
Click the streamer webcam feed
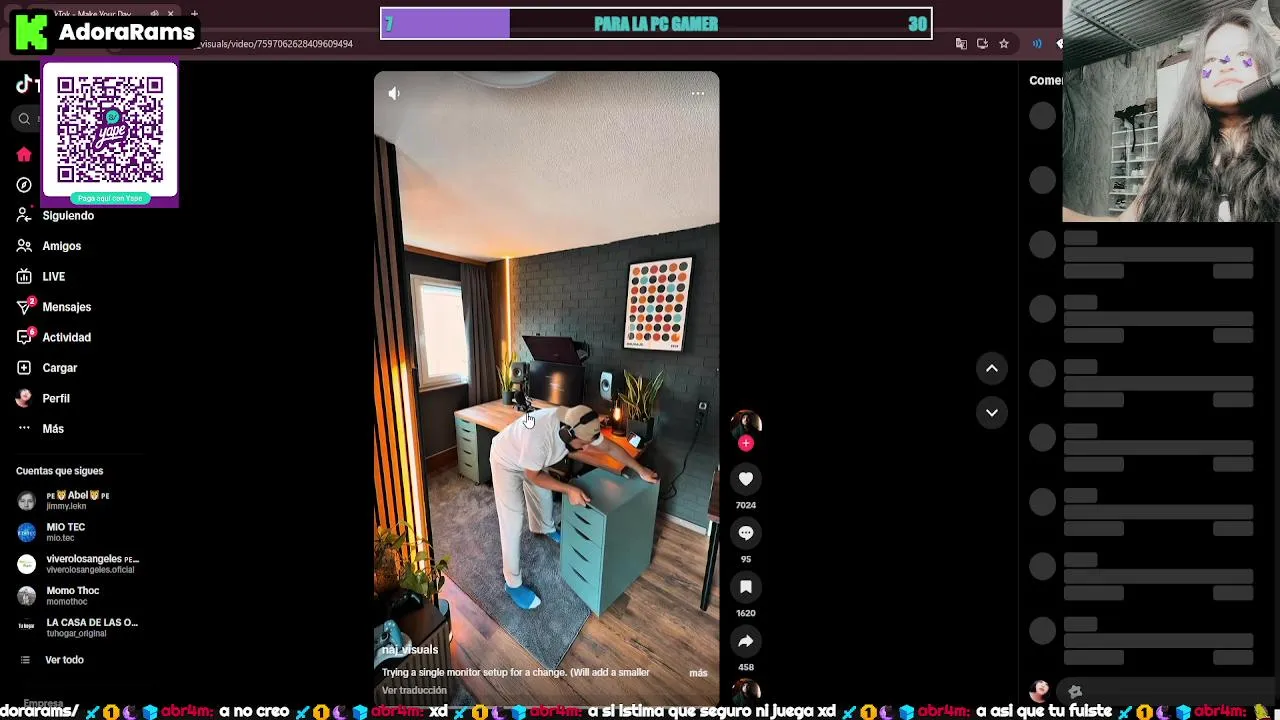click(1171, 110)
